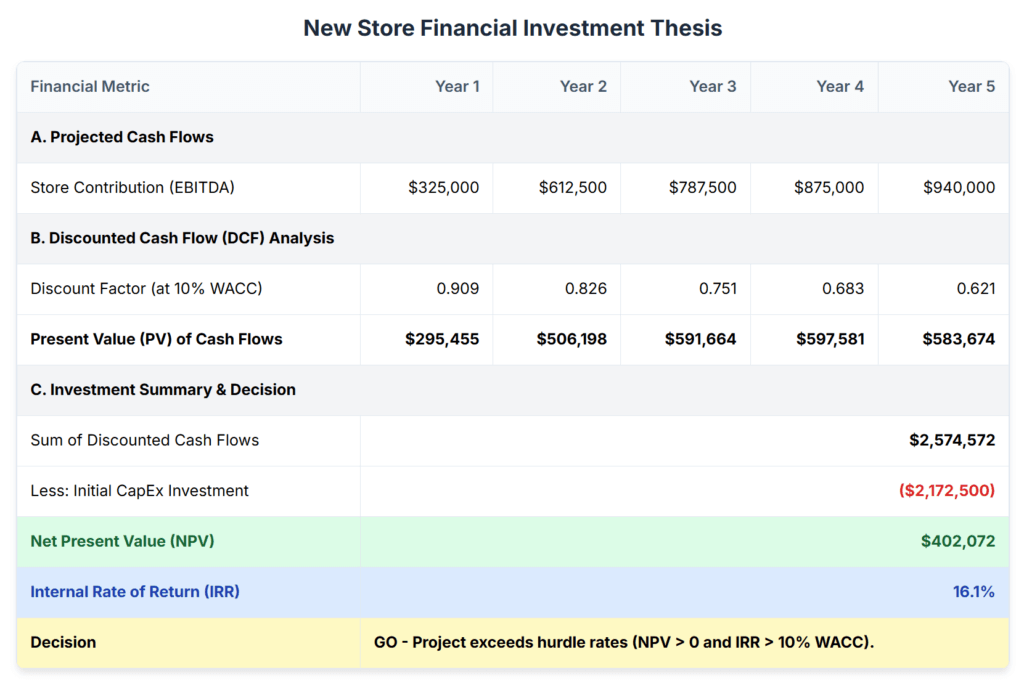1024x684 pixels.
Task: Select the discount factor 0.621
Action: pyautogui.click(x=976, y=288)
